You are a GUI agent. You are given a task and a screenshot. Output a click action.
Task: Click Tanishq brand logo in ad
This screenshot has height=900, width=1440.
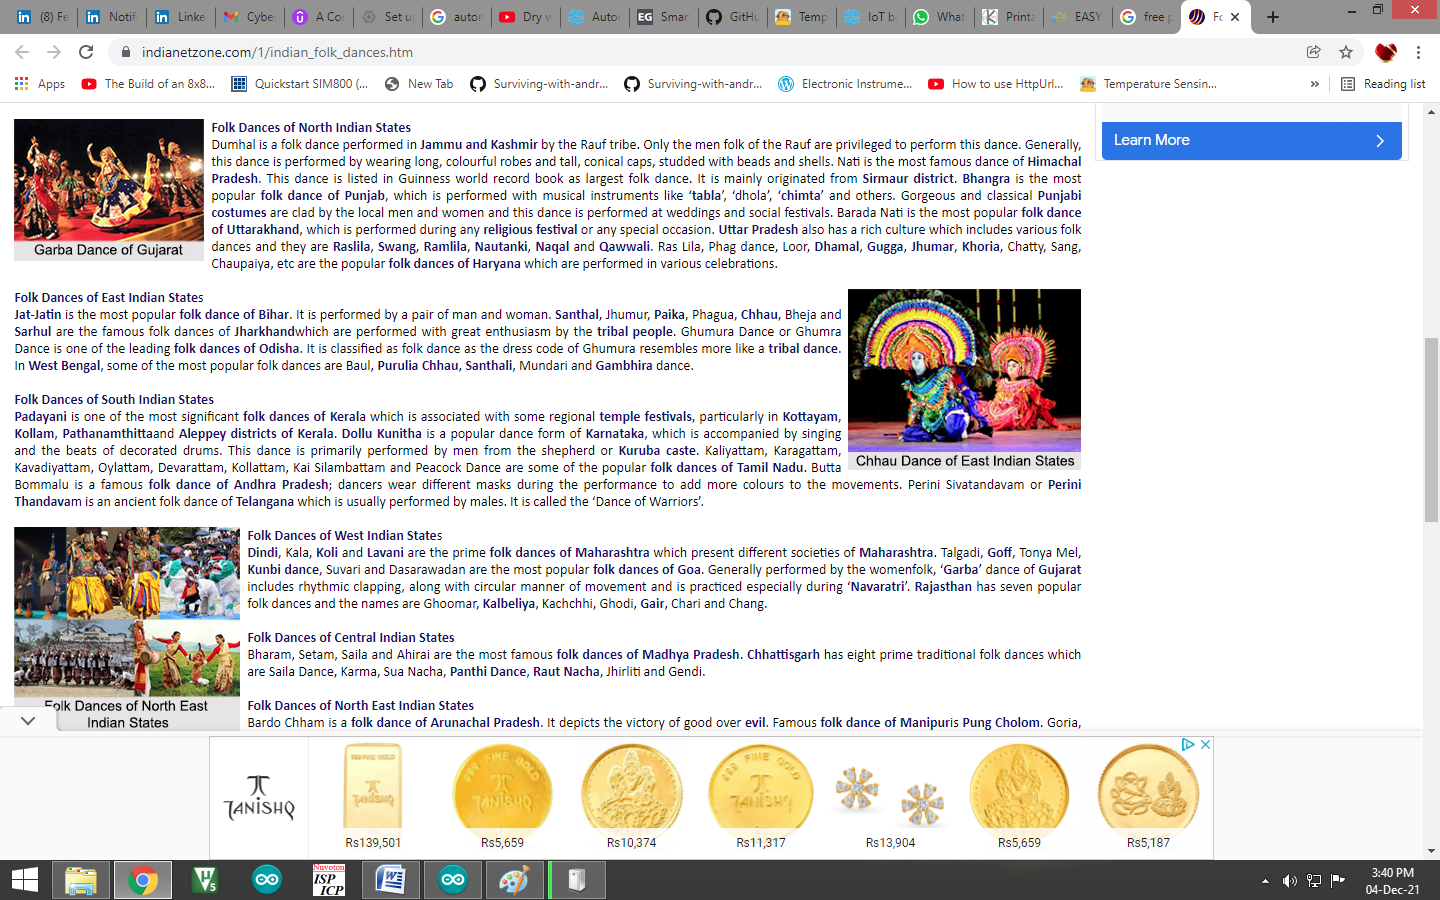coord(259,797)
